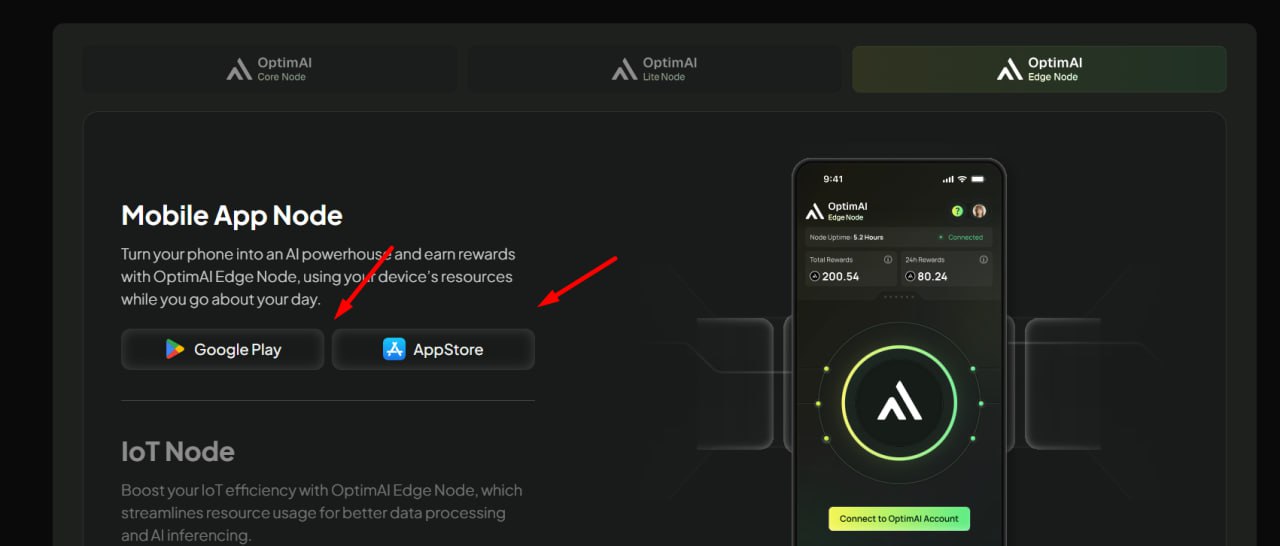Click the total rewards value 200.54
Screen dimensions: 1280x546
pos(840,276)
